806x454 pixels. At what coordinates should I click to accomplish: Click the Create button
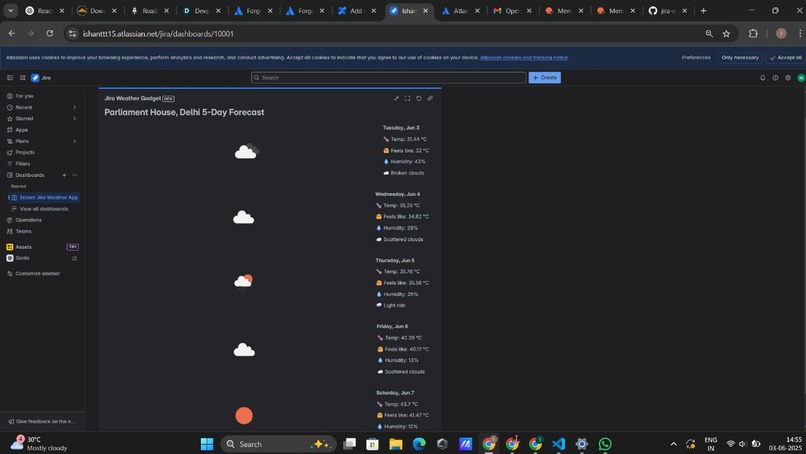[x=545, y=78]
